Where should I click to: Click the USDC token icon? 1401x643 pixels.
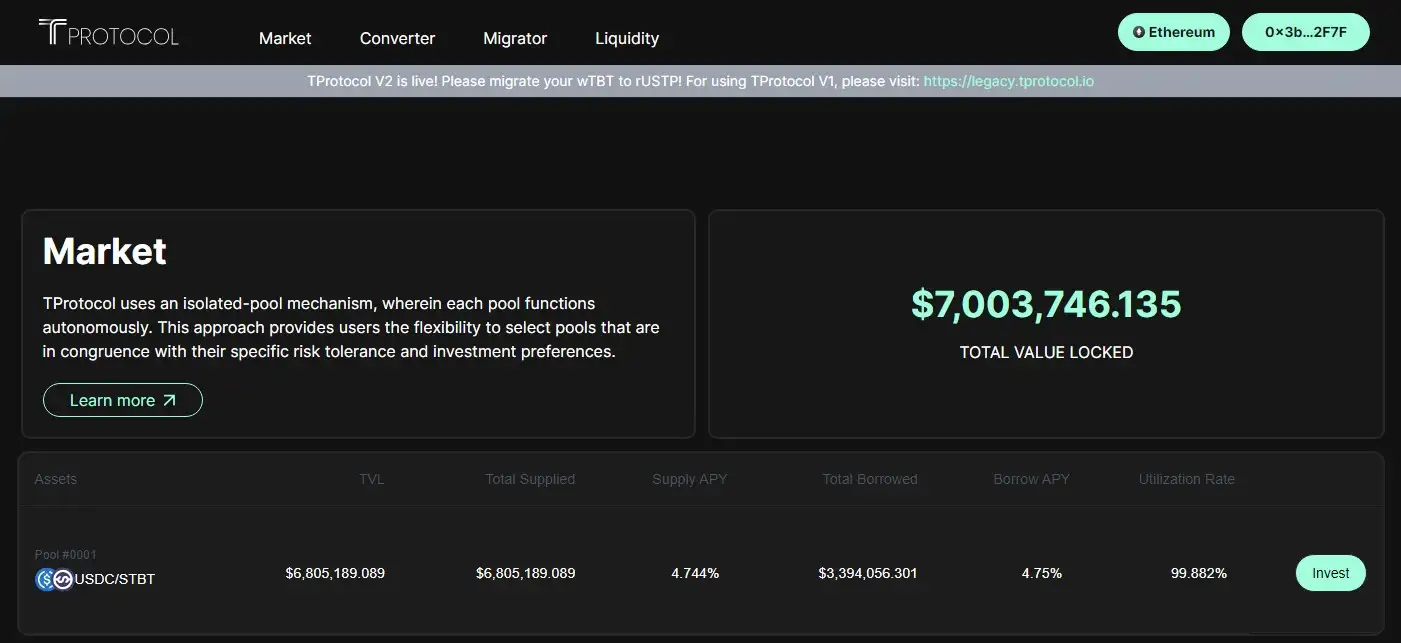pos(45,579)
